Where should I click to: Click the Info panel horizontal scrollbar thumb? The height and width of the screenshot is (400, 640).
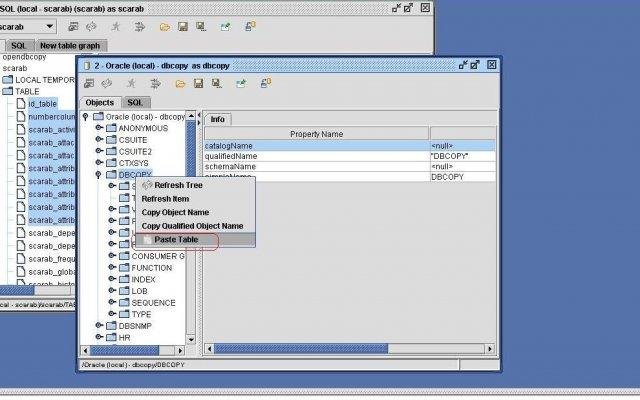coord(301,349)
